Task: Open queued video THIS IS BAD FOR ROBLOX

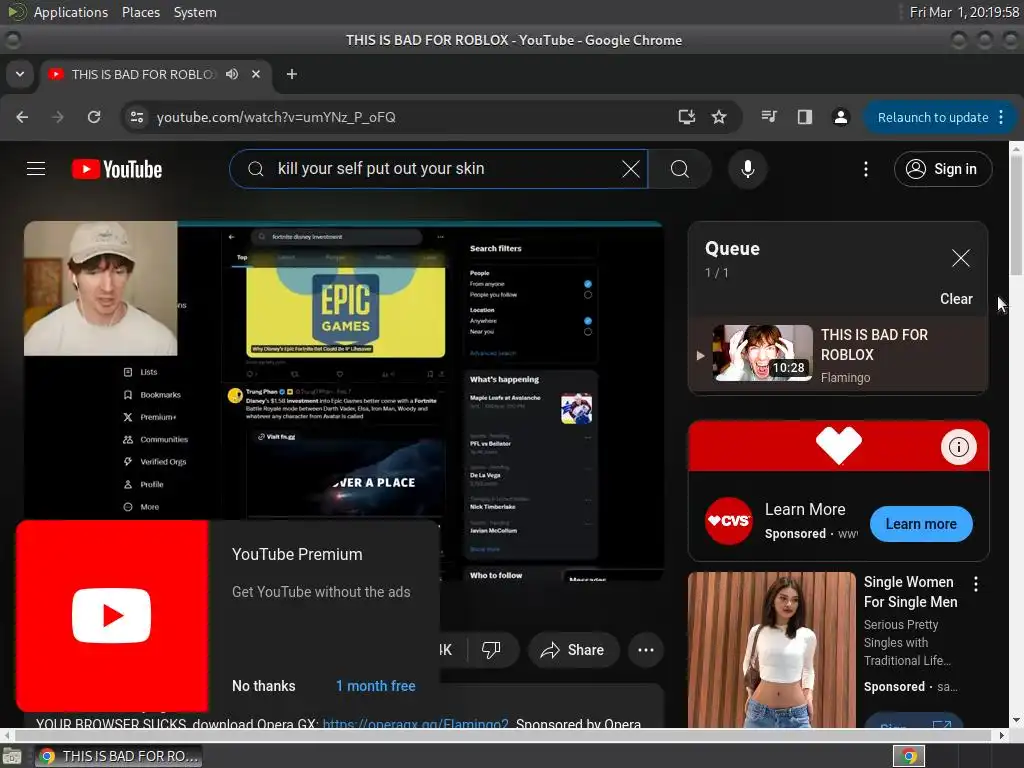Action: click(838, 355)
